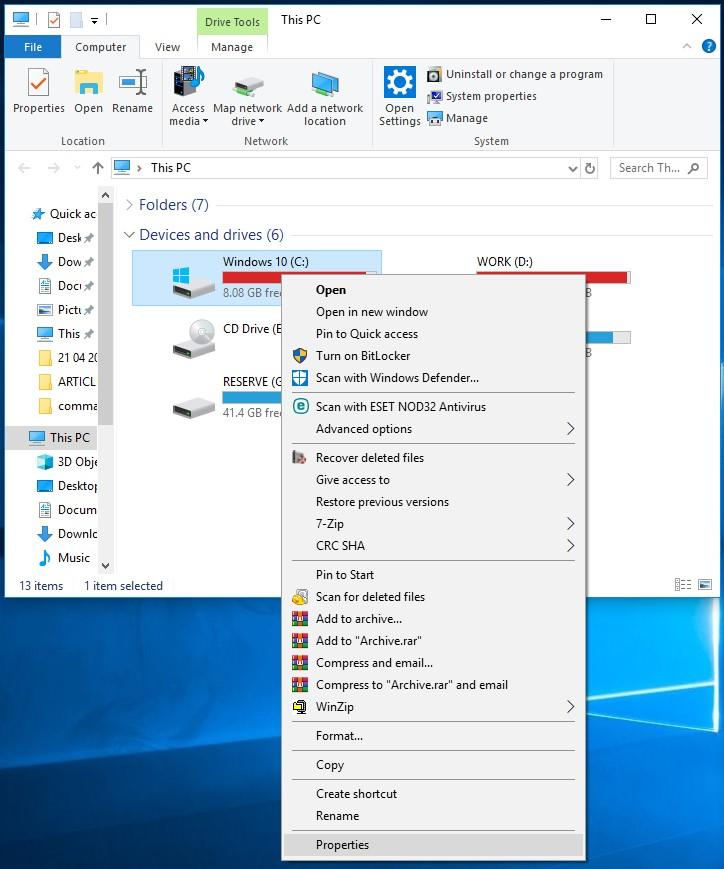Switch to large icons view in the status bar

tap(705, 585)
